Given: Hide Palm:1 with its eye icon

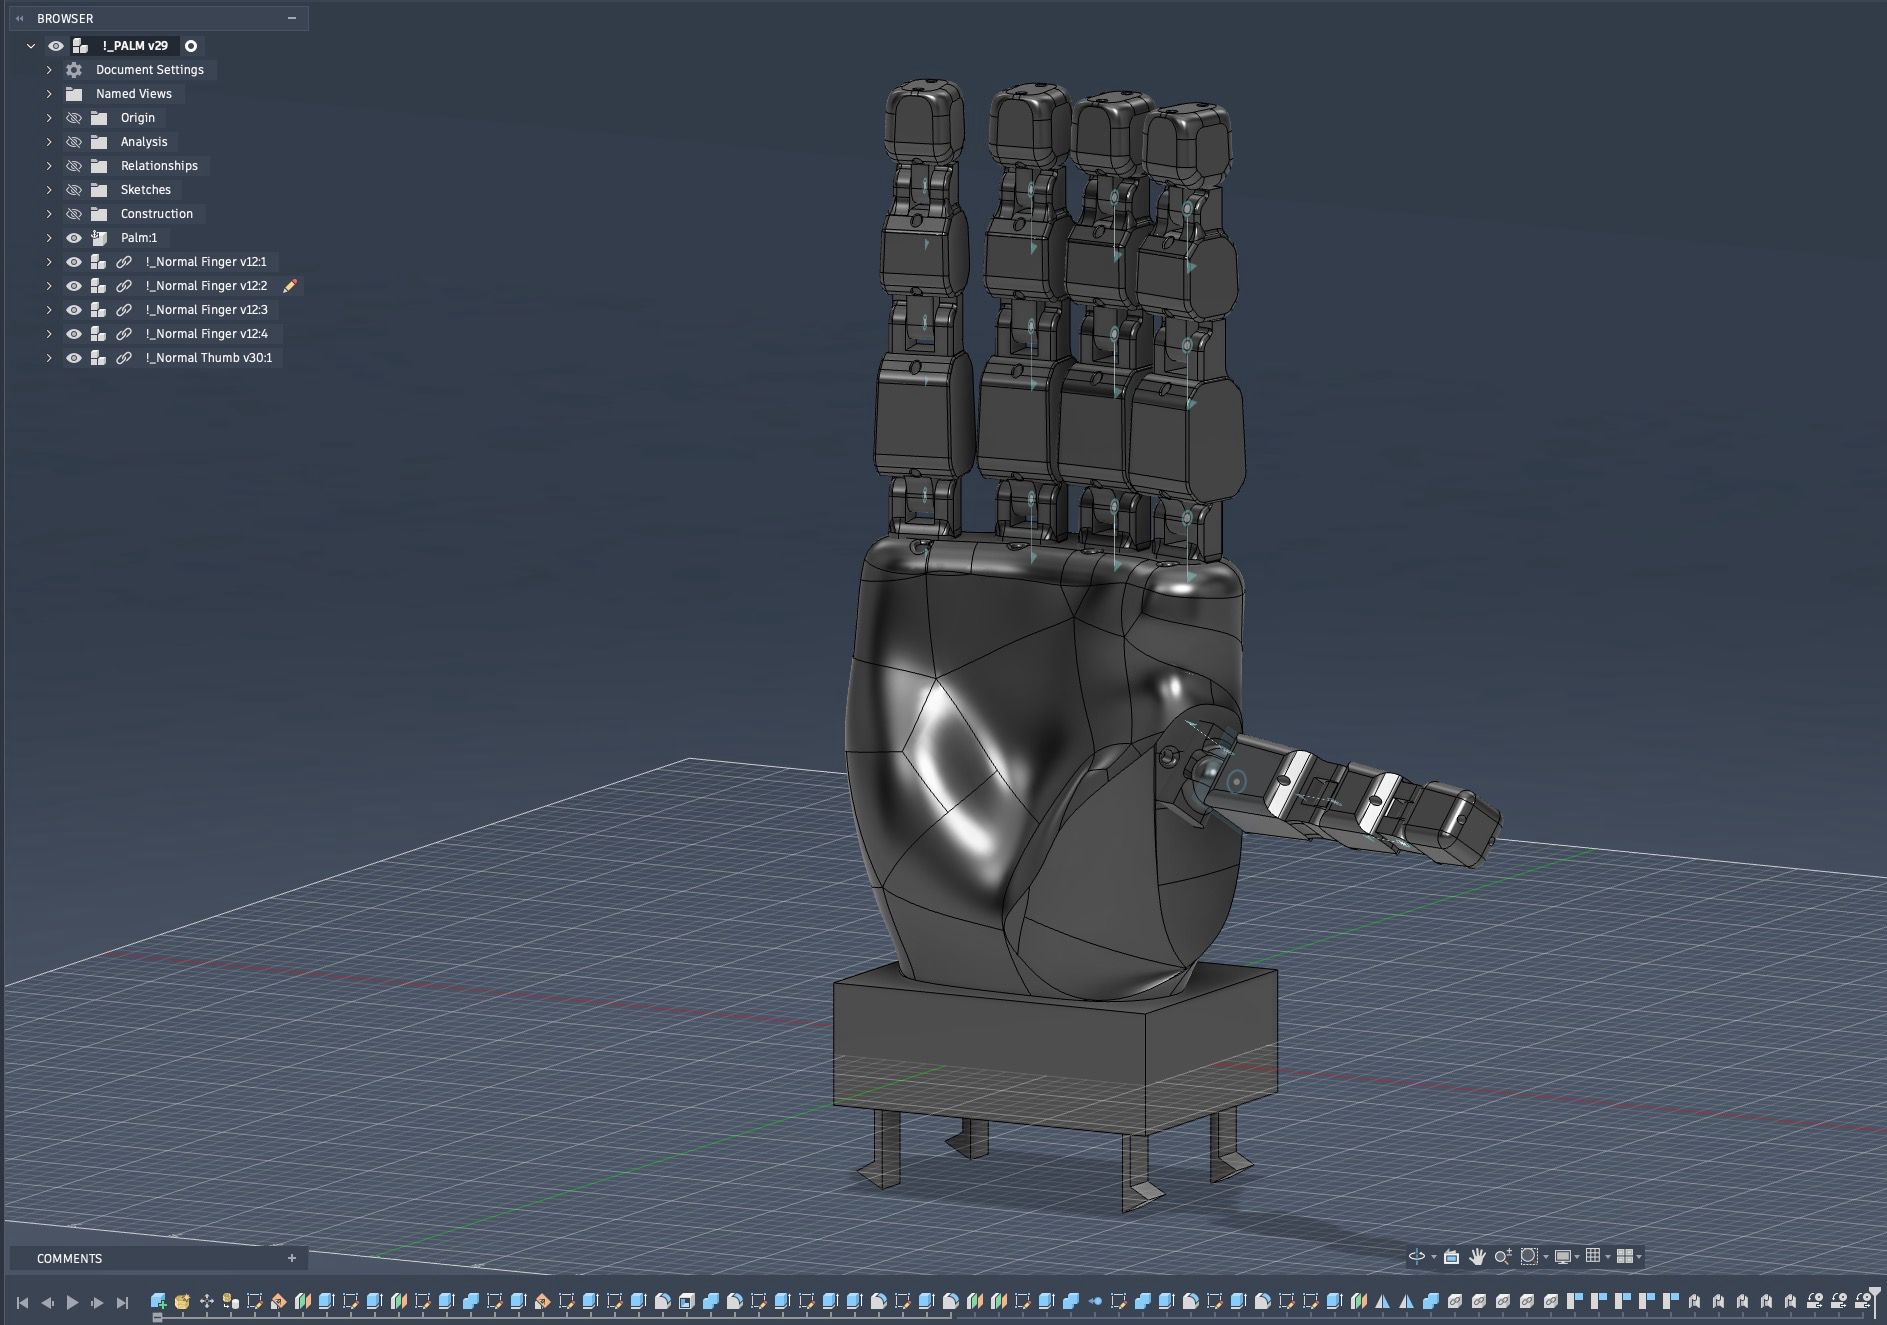Looking at the screenshot, I should tap(74, 238).
